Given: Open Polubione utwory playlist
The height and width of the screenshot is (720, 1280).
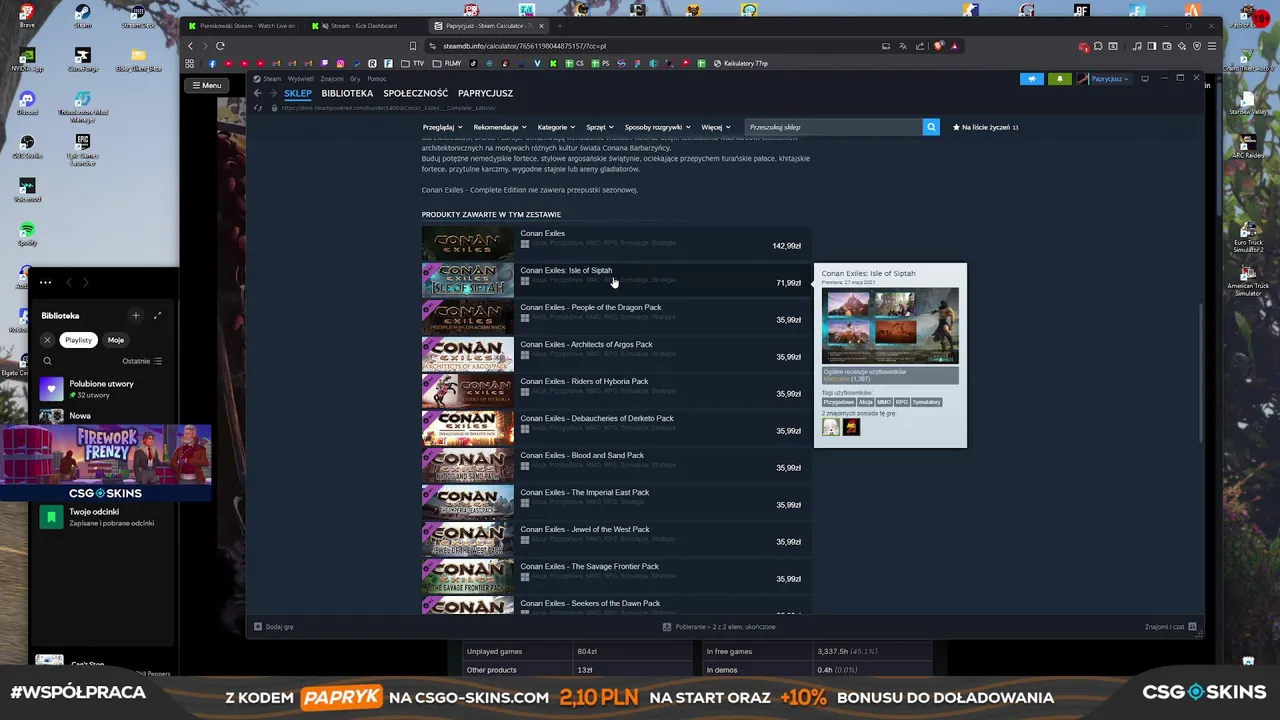Looking at the screenshot, I should (101, 389).
